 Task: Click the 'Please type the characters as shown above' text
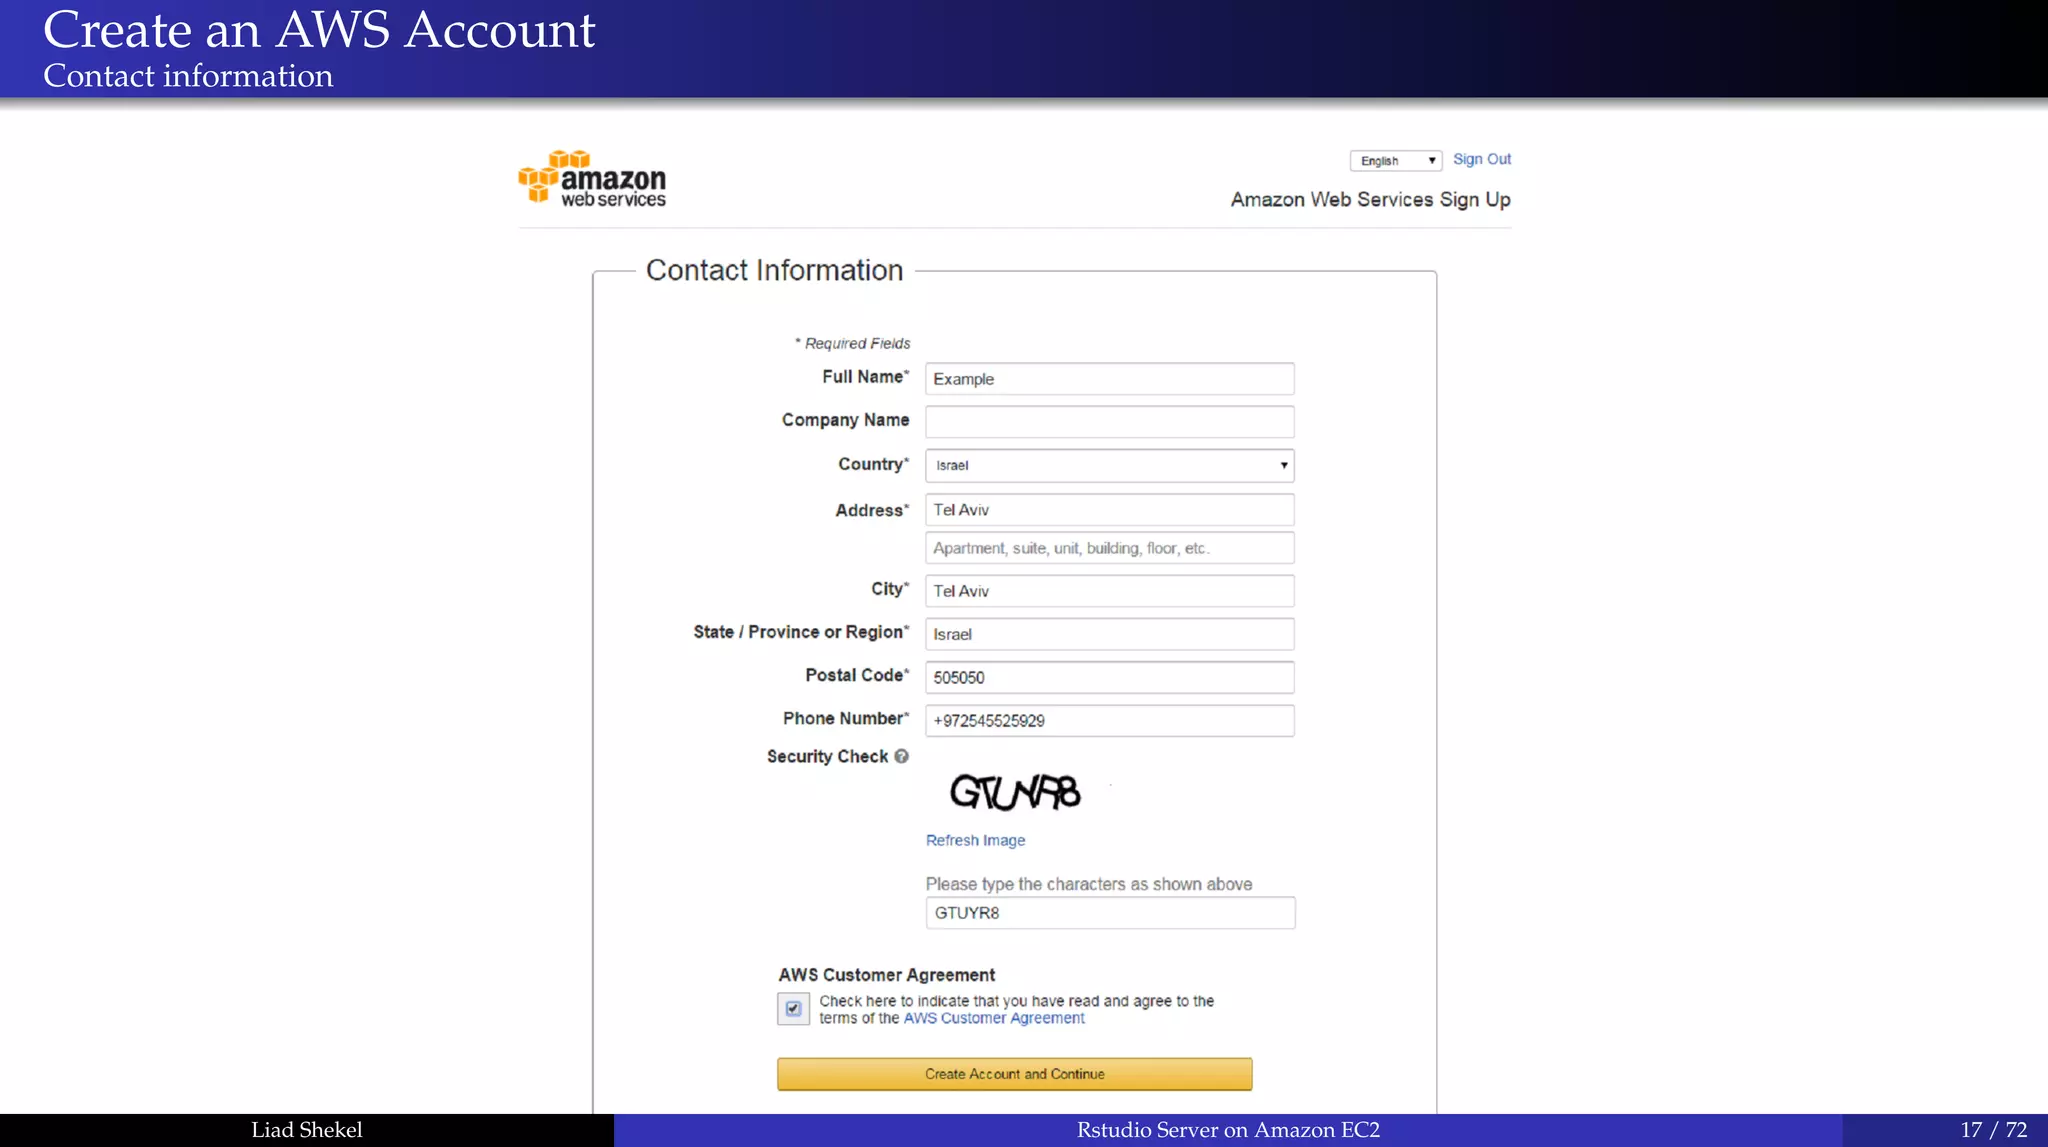[x=1089, y=884]
